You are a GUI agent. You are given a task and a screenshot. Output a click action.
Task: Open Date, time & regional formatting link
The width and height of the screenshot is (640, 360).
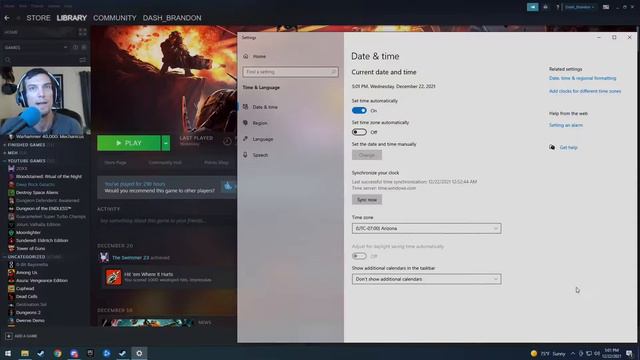582,78
